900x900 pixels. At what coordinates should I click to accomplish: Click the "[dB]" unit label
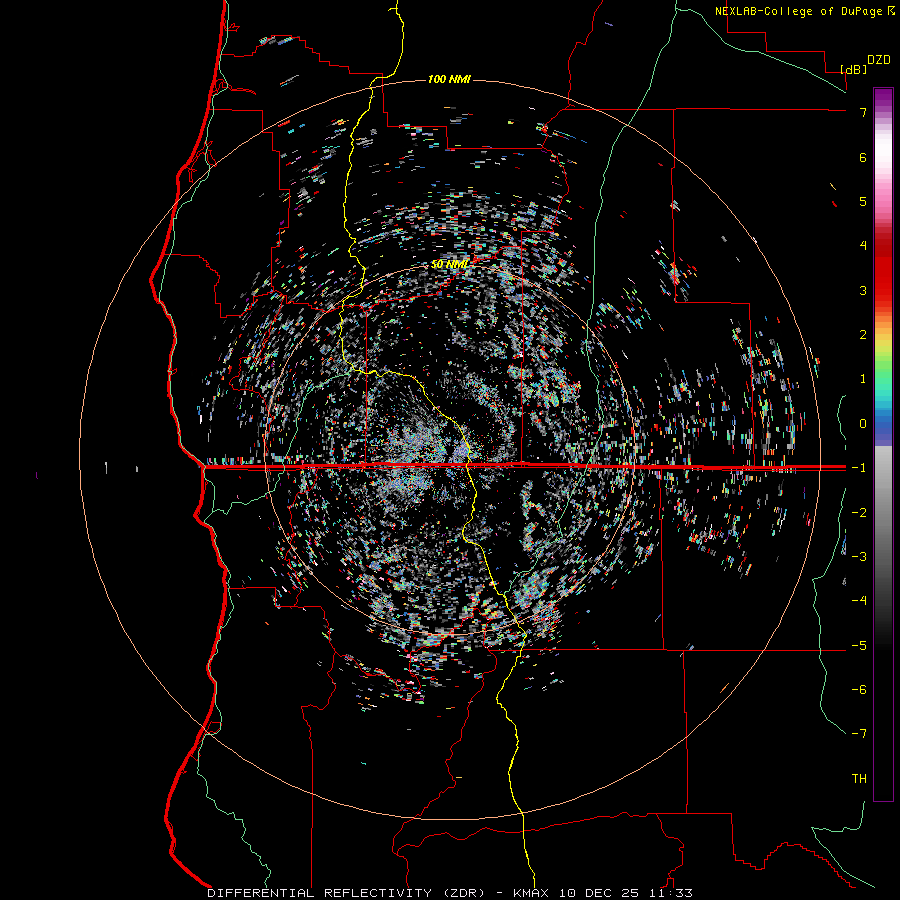854,69
